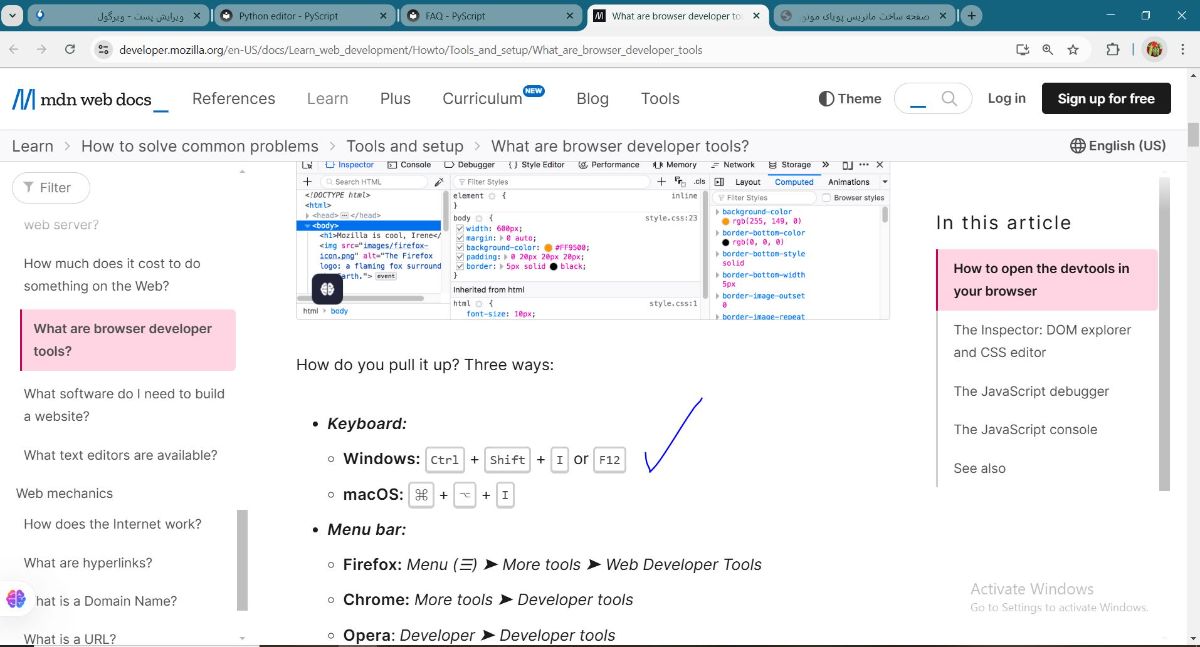1200x647 pixels.
Task: View site information beside the URL
Action: click(x=103, y=49)
